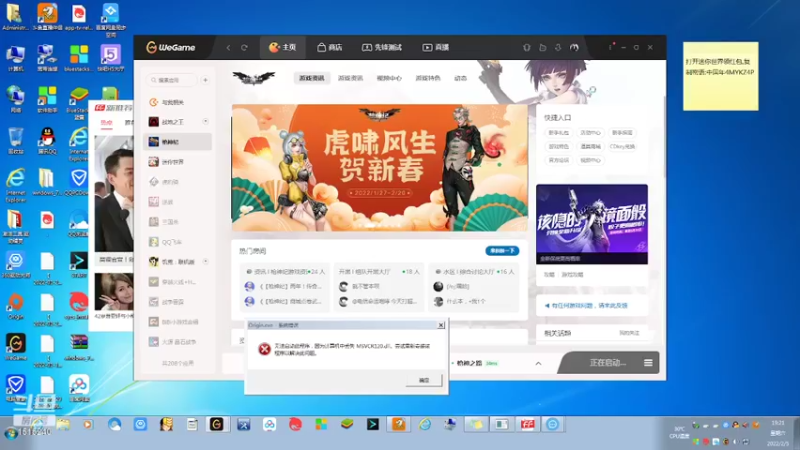
Task: Close the Origin.exe error dialog
Action: tap(441, 325)
